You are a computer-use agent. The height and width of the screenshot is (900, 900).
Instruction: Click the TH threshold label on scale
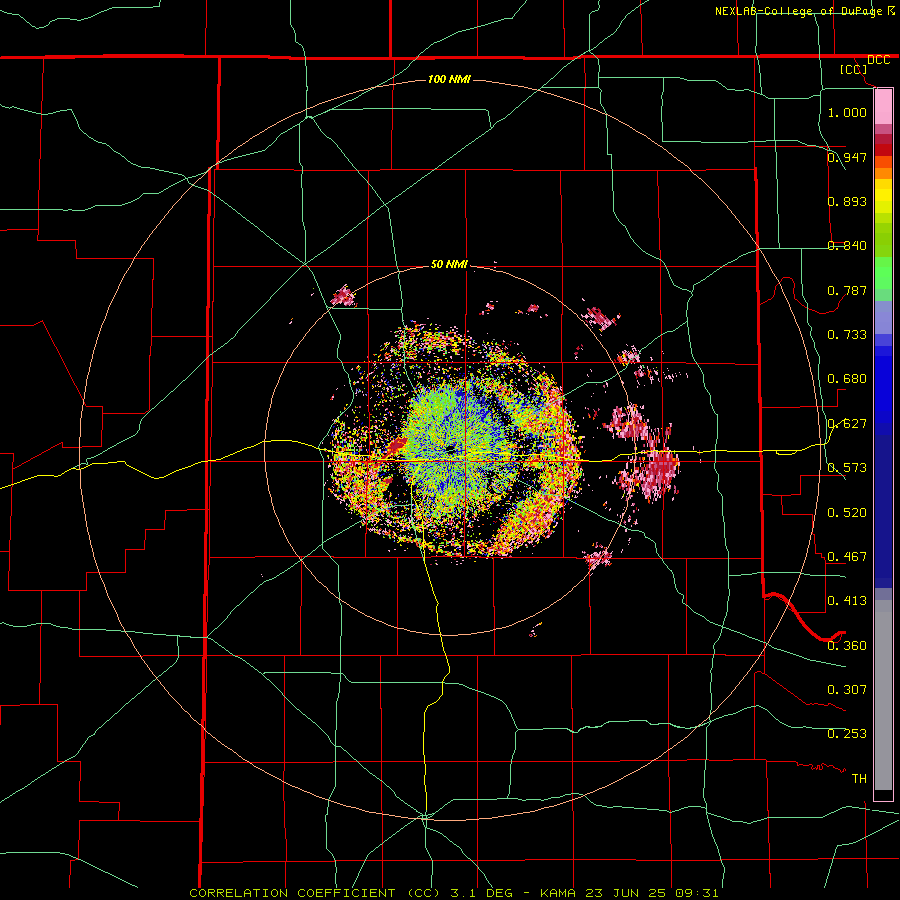859,778
